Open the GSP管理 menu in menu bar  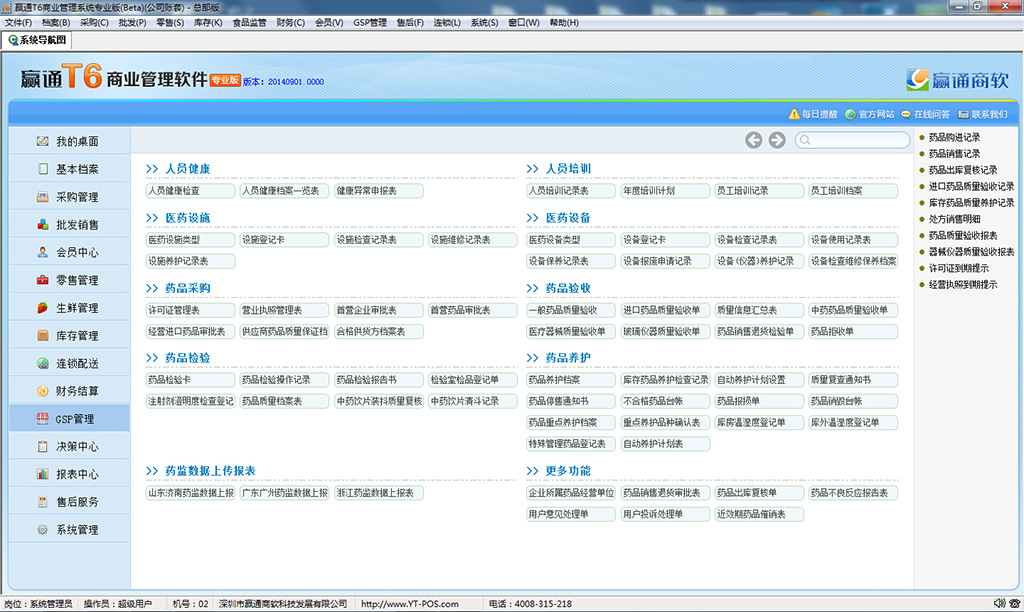pos(369,23)
